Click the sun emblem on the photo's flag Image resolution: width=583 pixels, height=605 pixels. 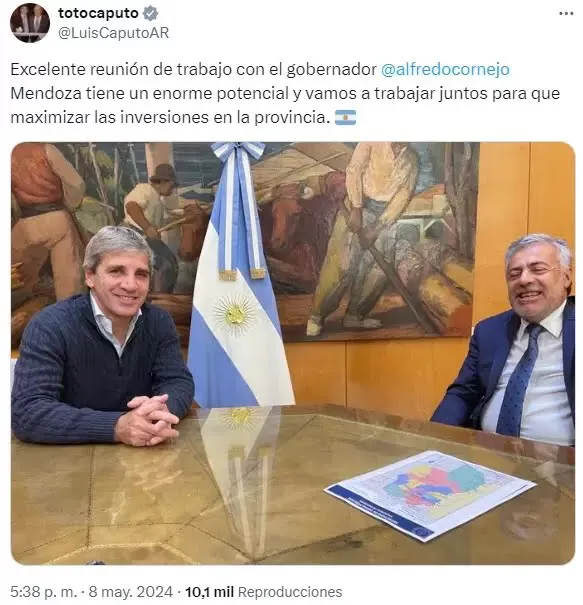coord(234,313)
